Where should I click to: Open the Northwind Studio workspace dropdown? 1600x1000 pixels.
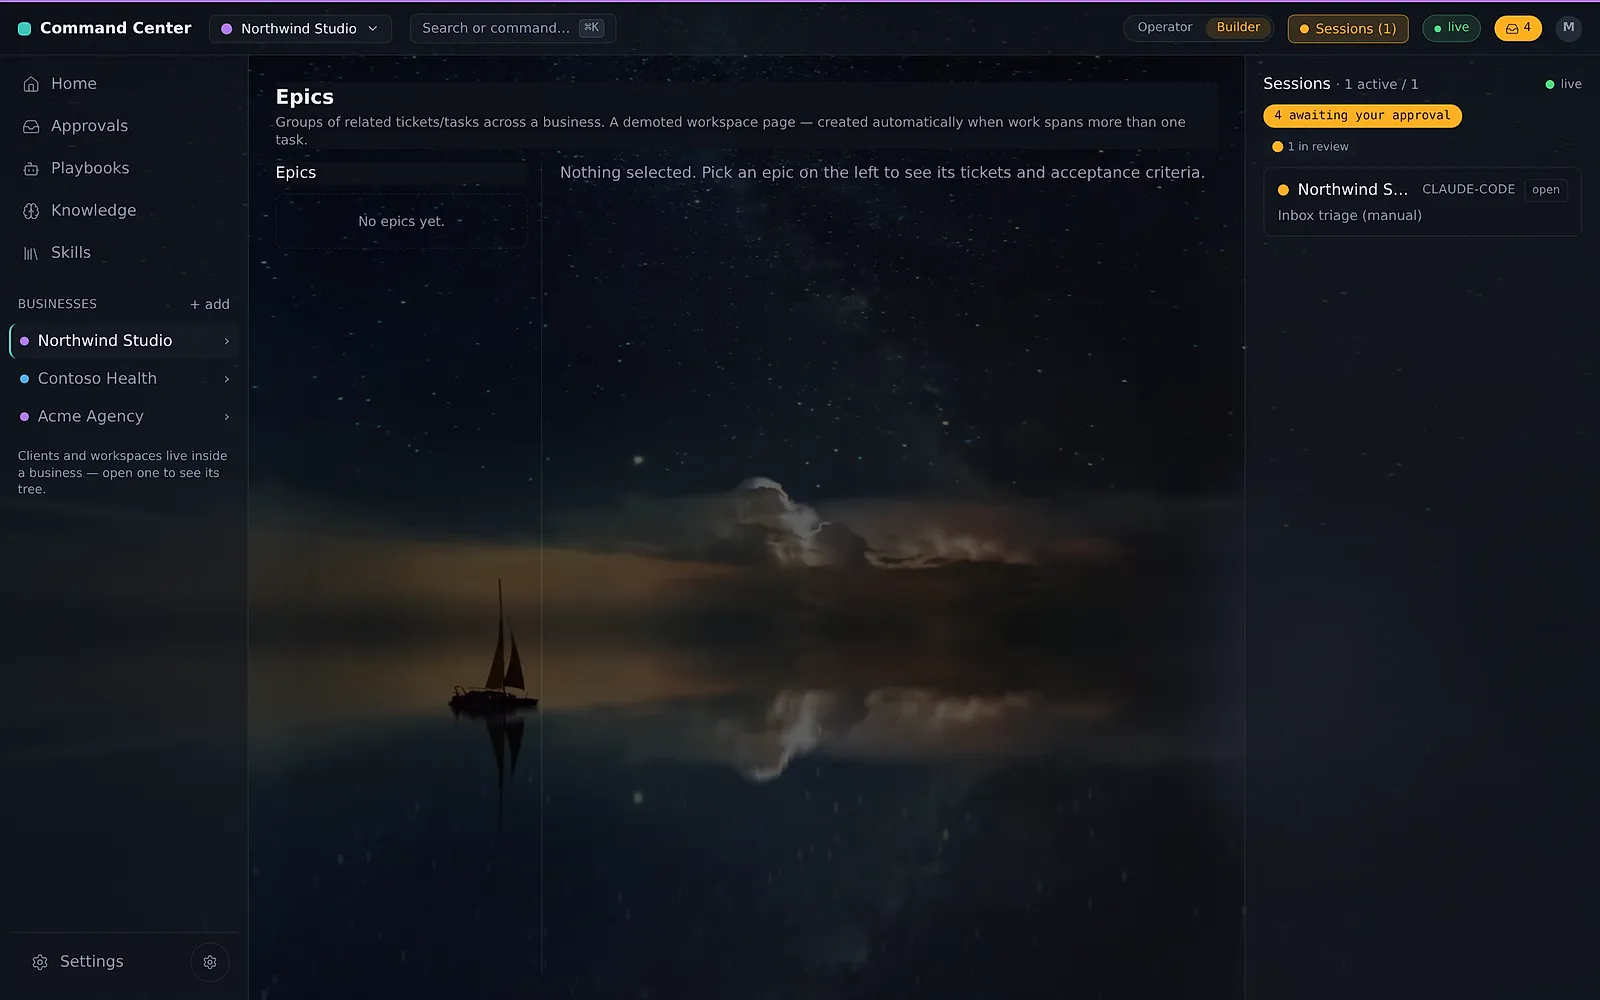(300, 29)
